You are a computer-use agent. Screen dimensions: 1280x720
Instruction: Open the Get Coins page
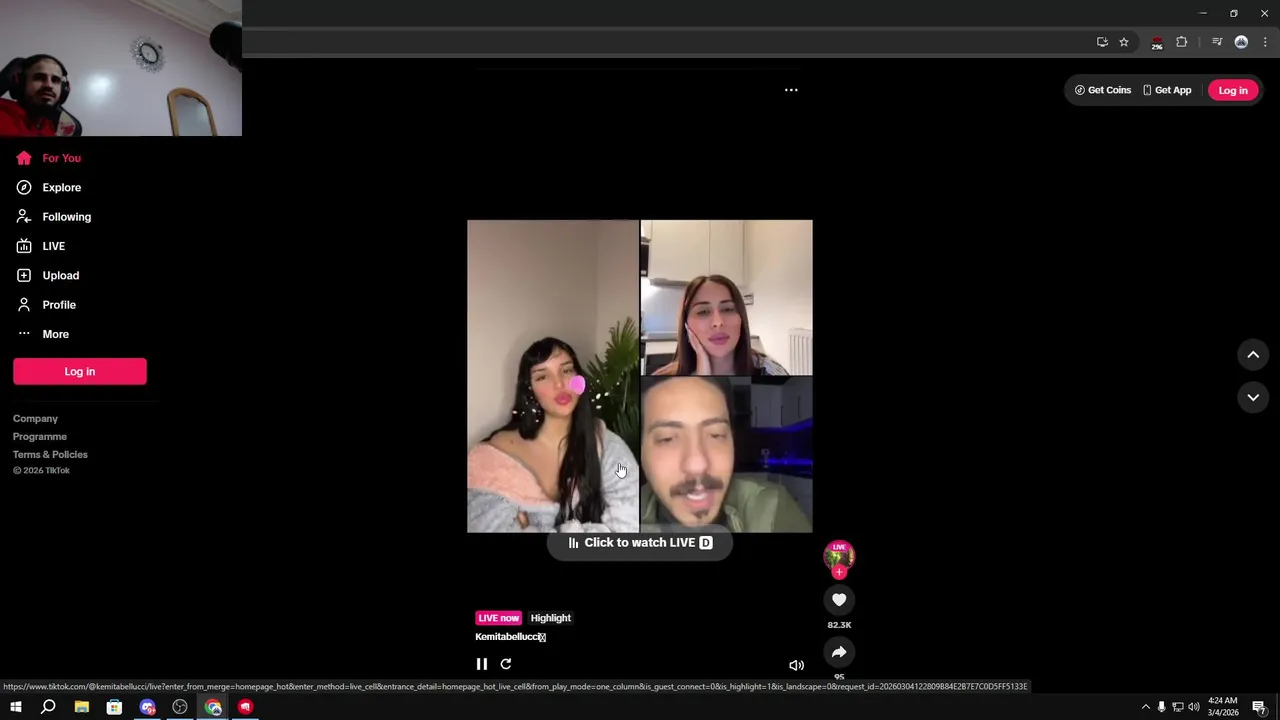pos(1103,90)
